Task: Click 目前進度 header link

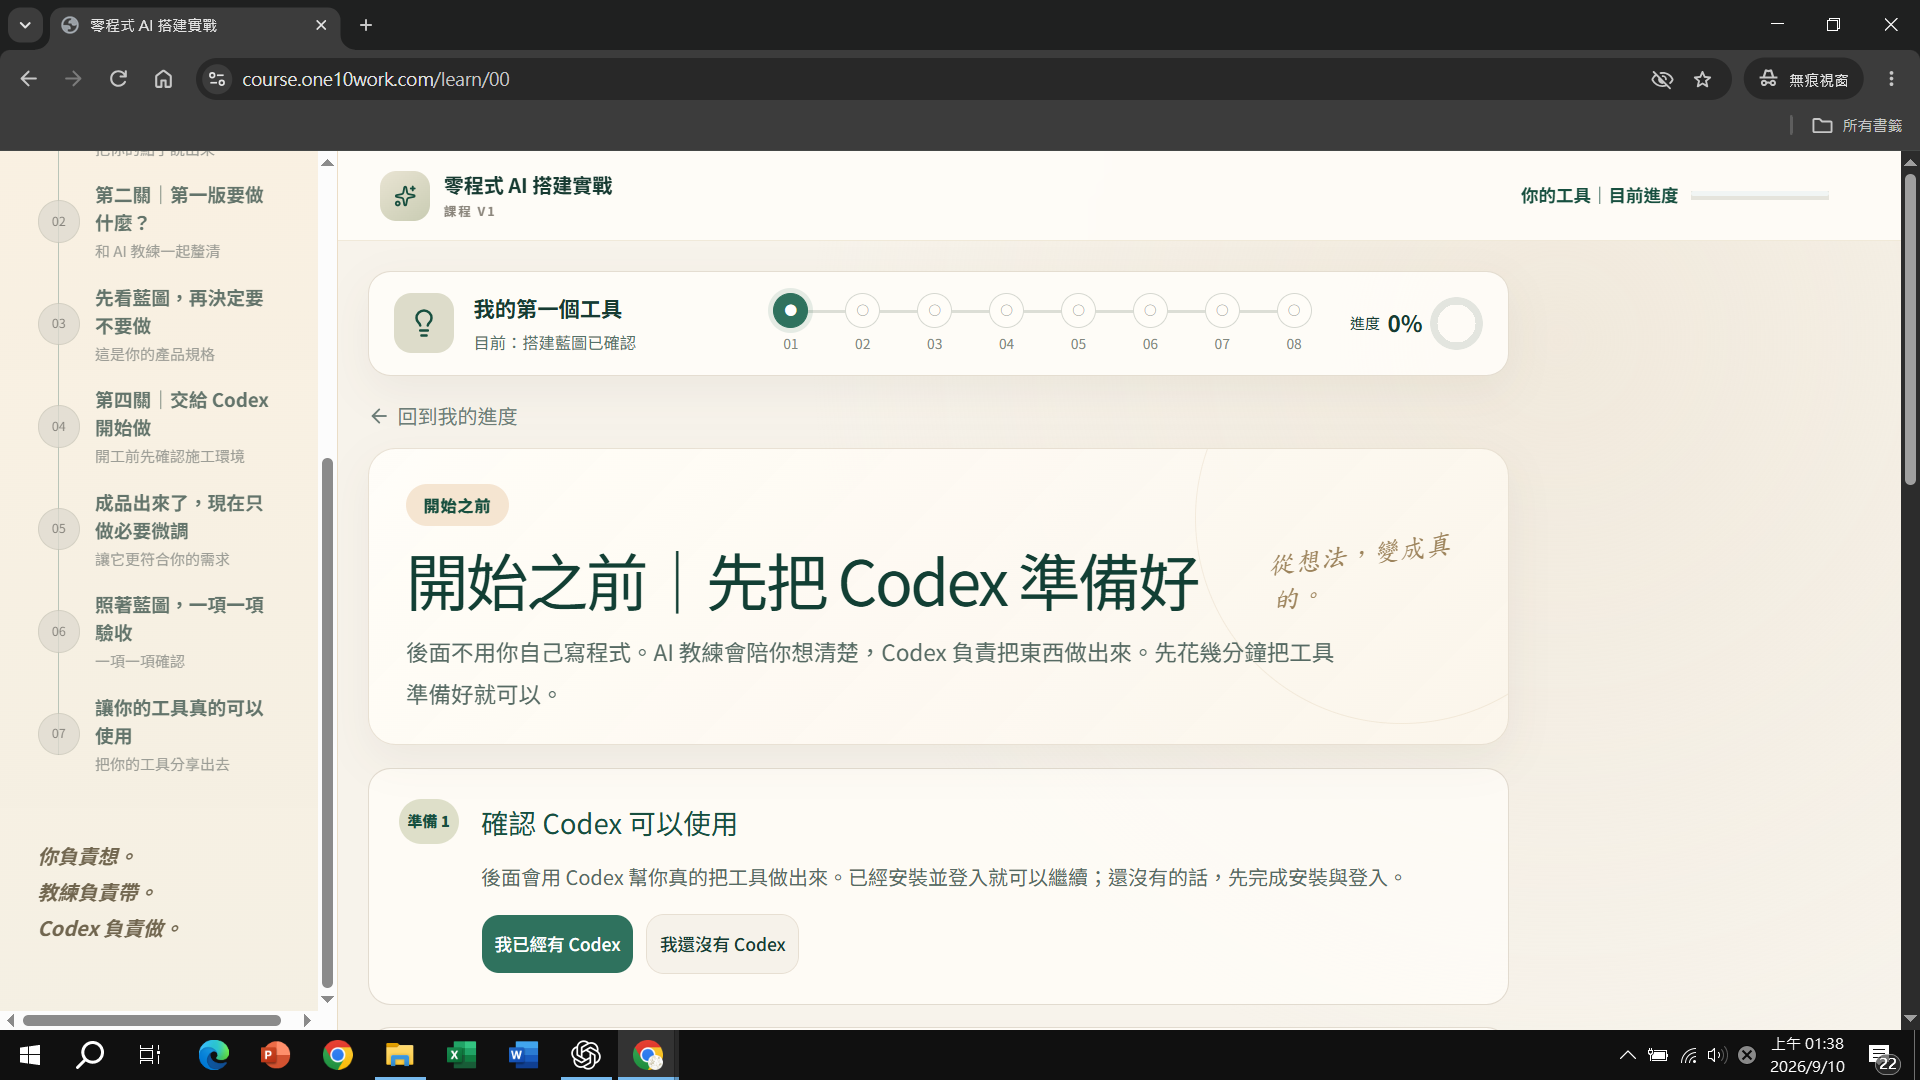Action: pyautogui.click(x=1643, y=196)
